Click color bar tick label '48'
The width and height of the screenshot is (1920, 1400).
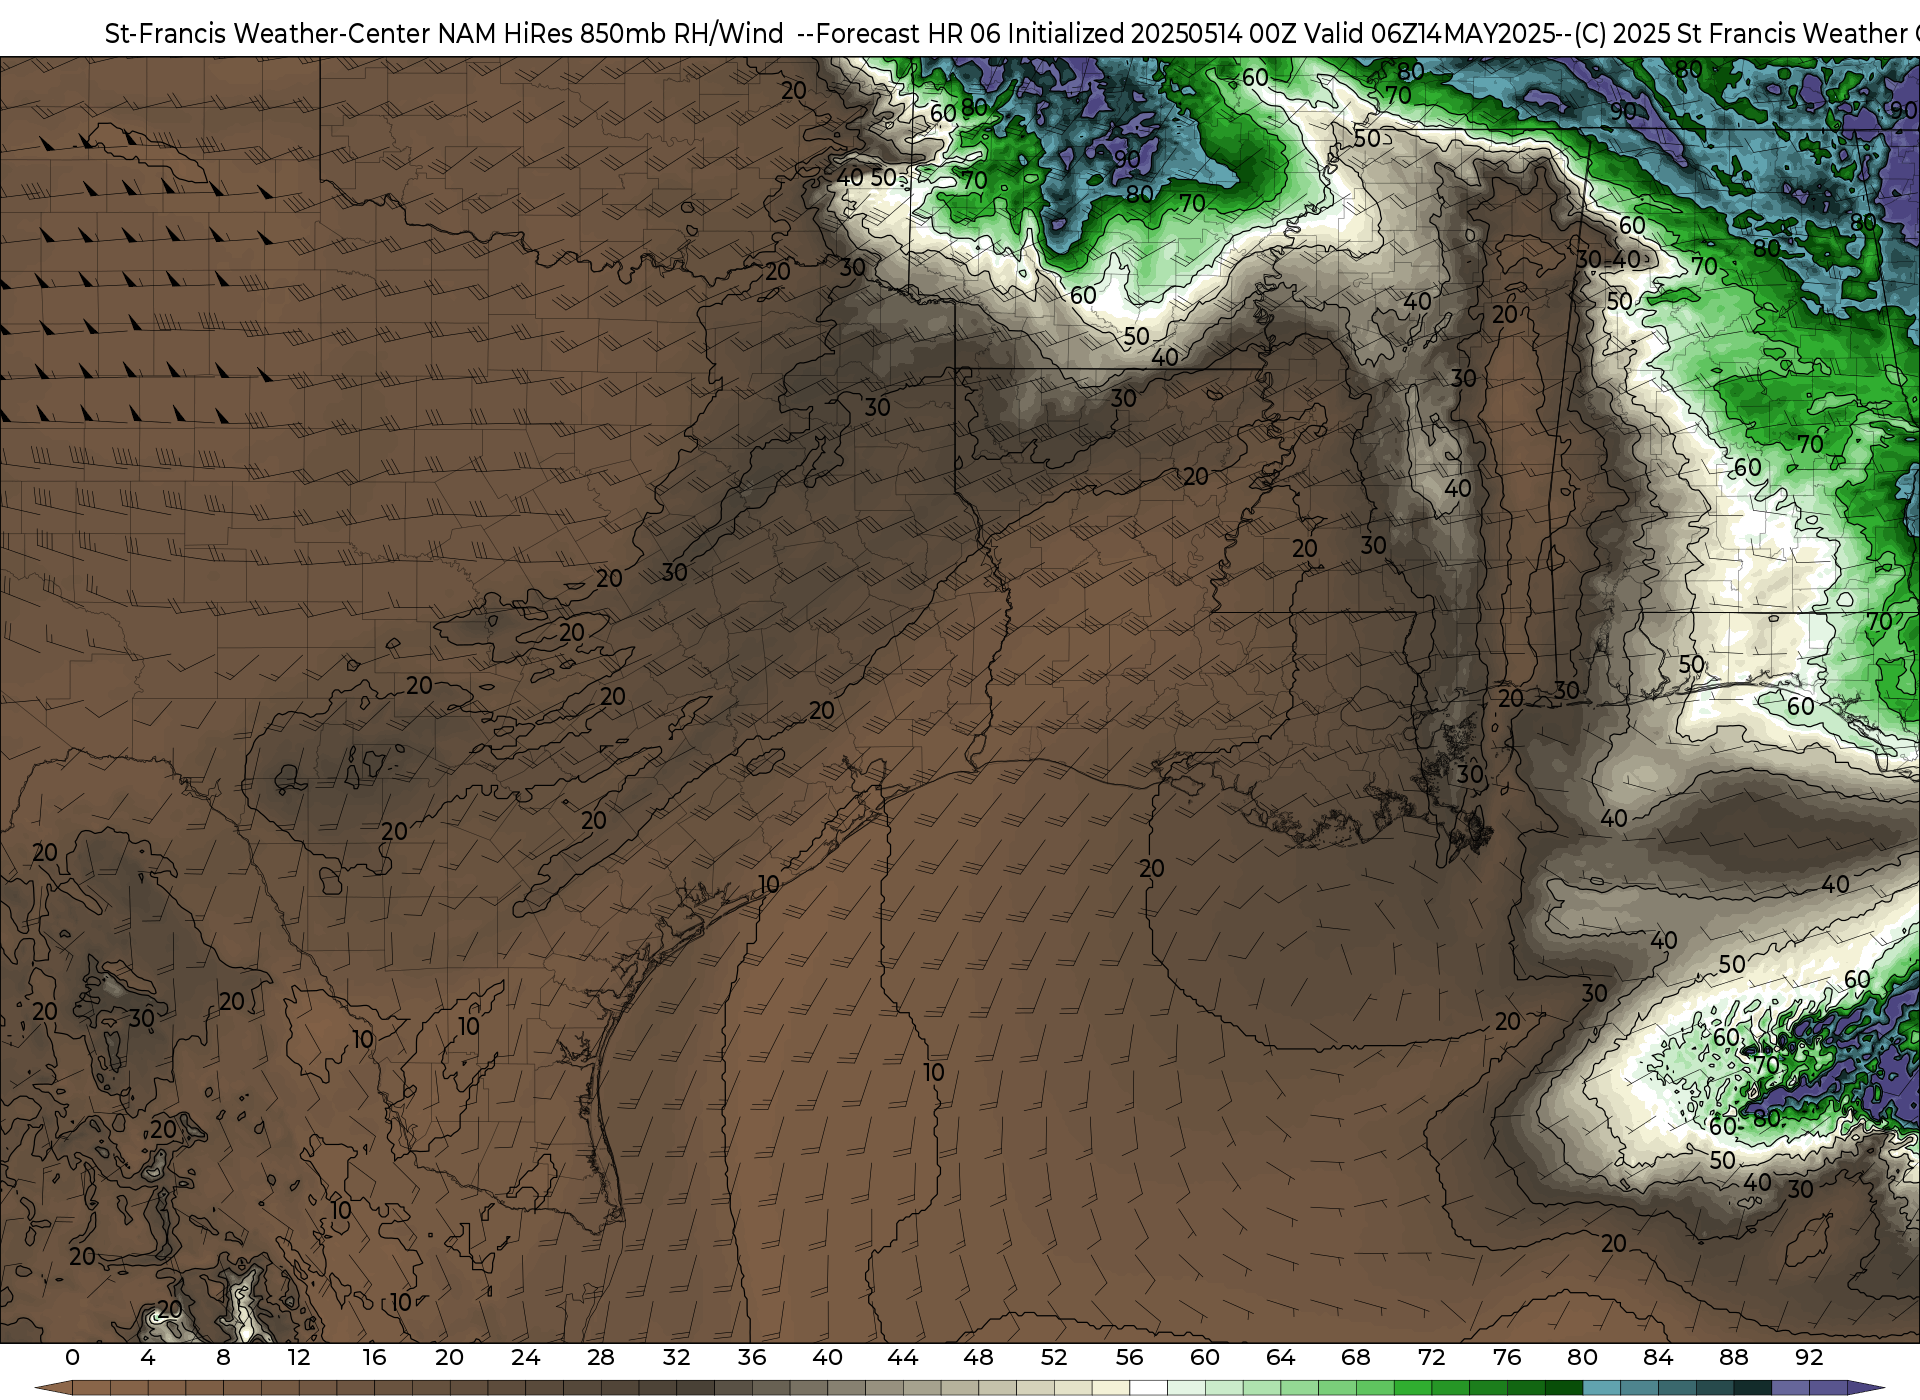tap(978, 1357)
